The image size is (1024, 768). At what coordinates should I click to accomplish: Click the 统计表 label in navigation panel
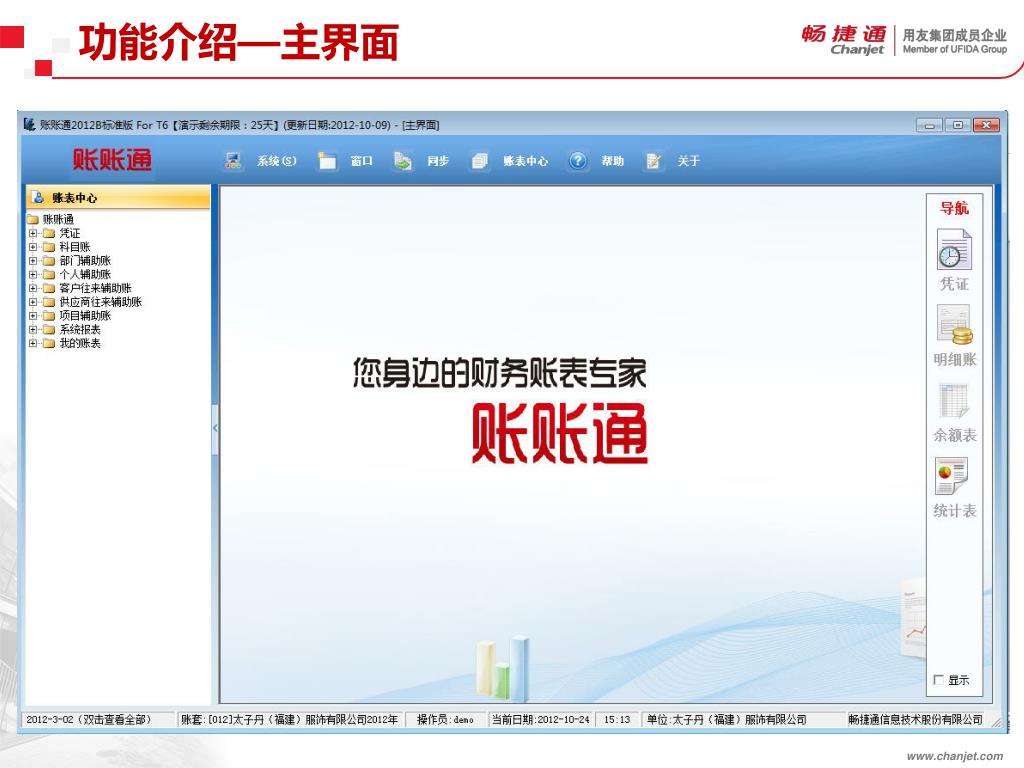point(954,511)
